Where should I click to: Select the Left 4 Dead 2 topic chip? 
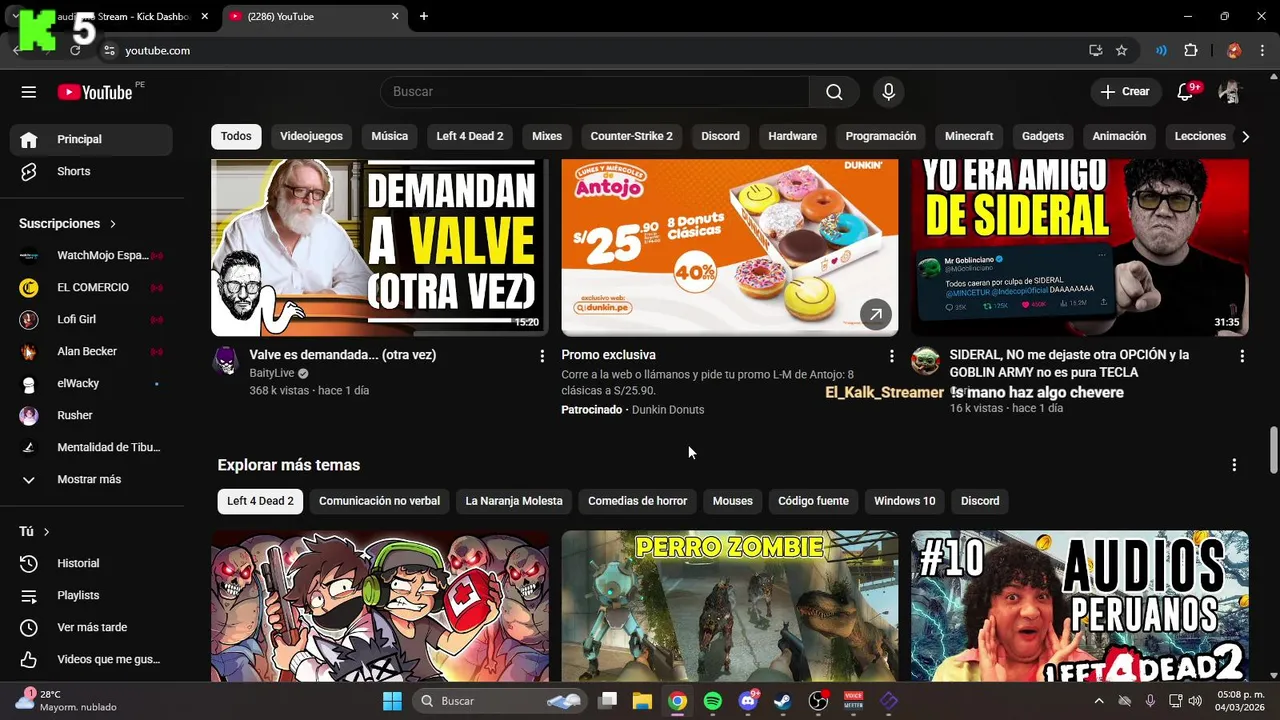[x=260, y=501]
